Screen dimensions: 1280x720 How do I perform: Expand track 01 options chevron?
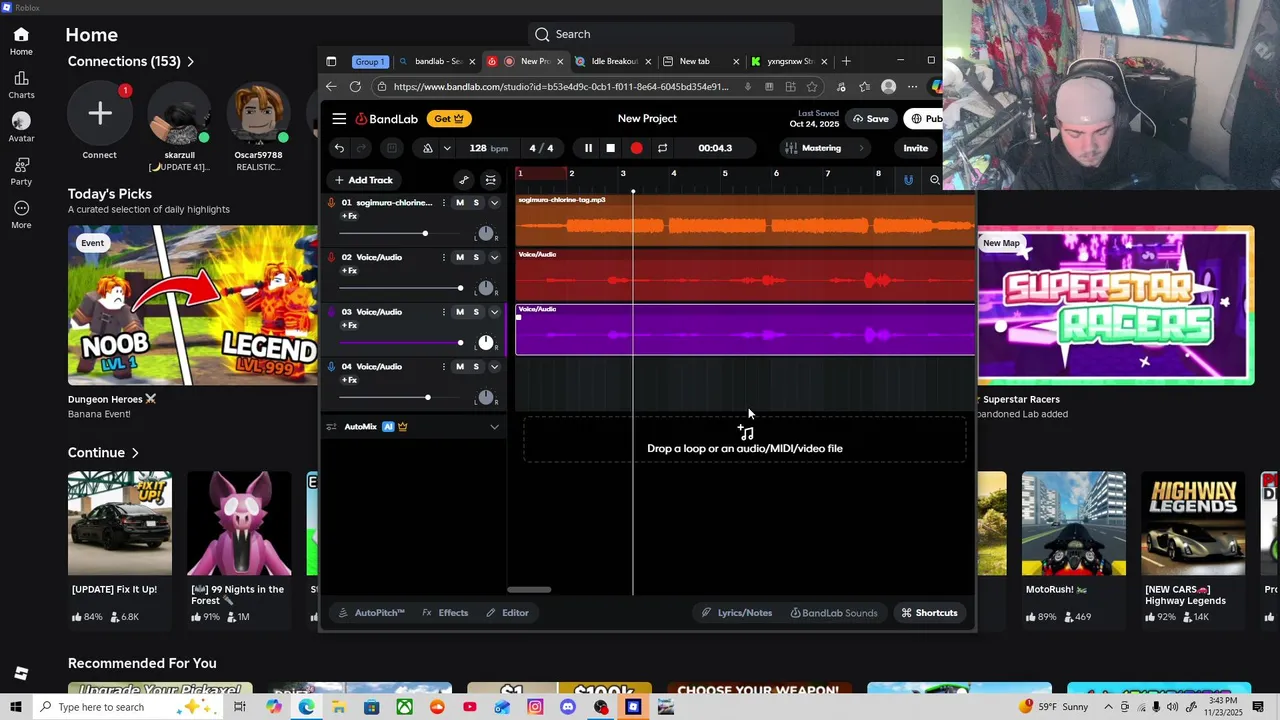[494, 203]
